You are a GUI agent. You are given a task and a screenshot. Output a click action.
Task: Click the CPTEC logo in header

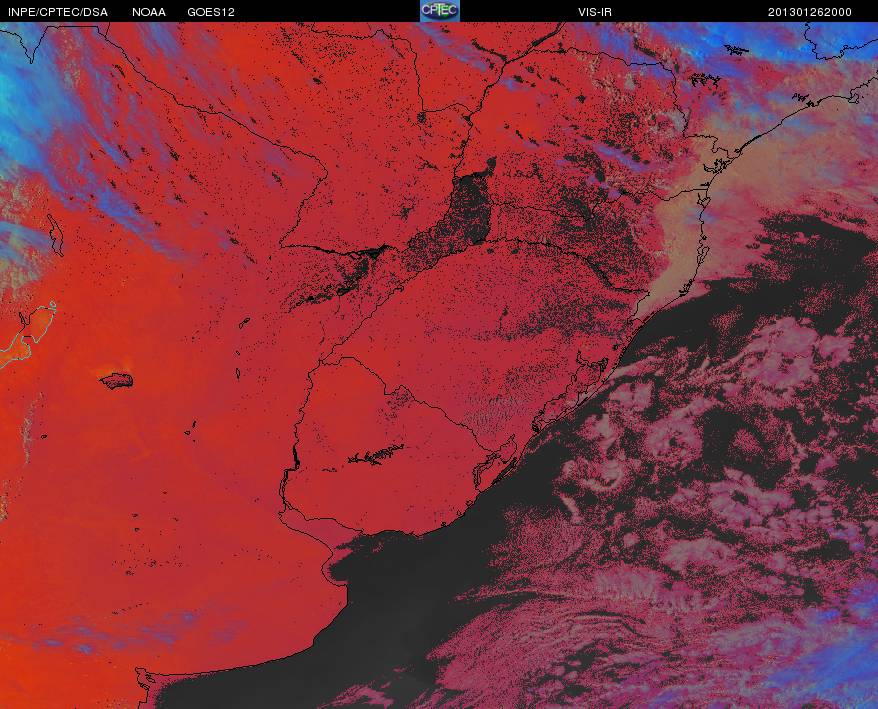click(x=440, y=11)
